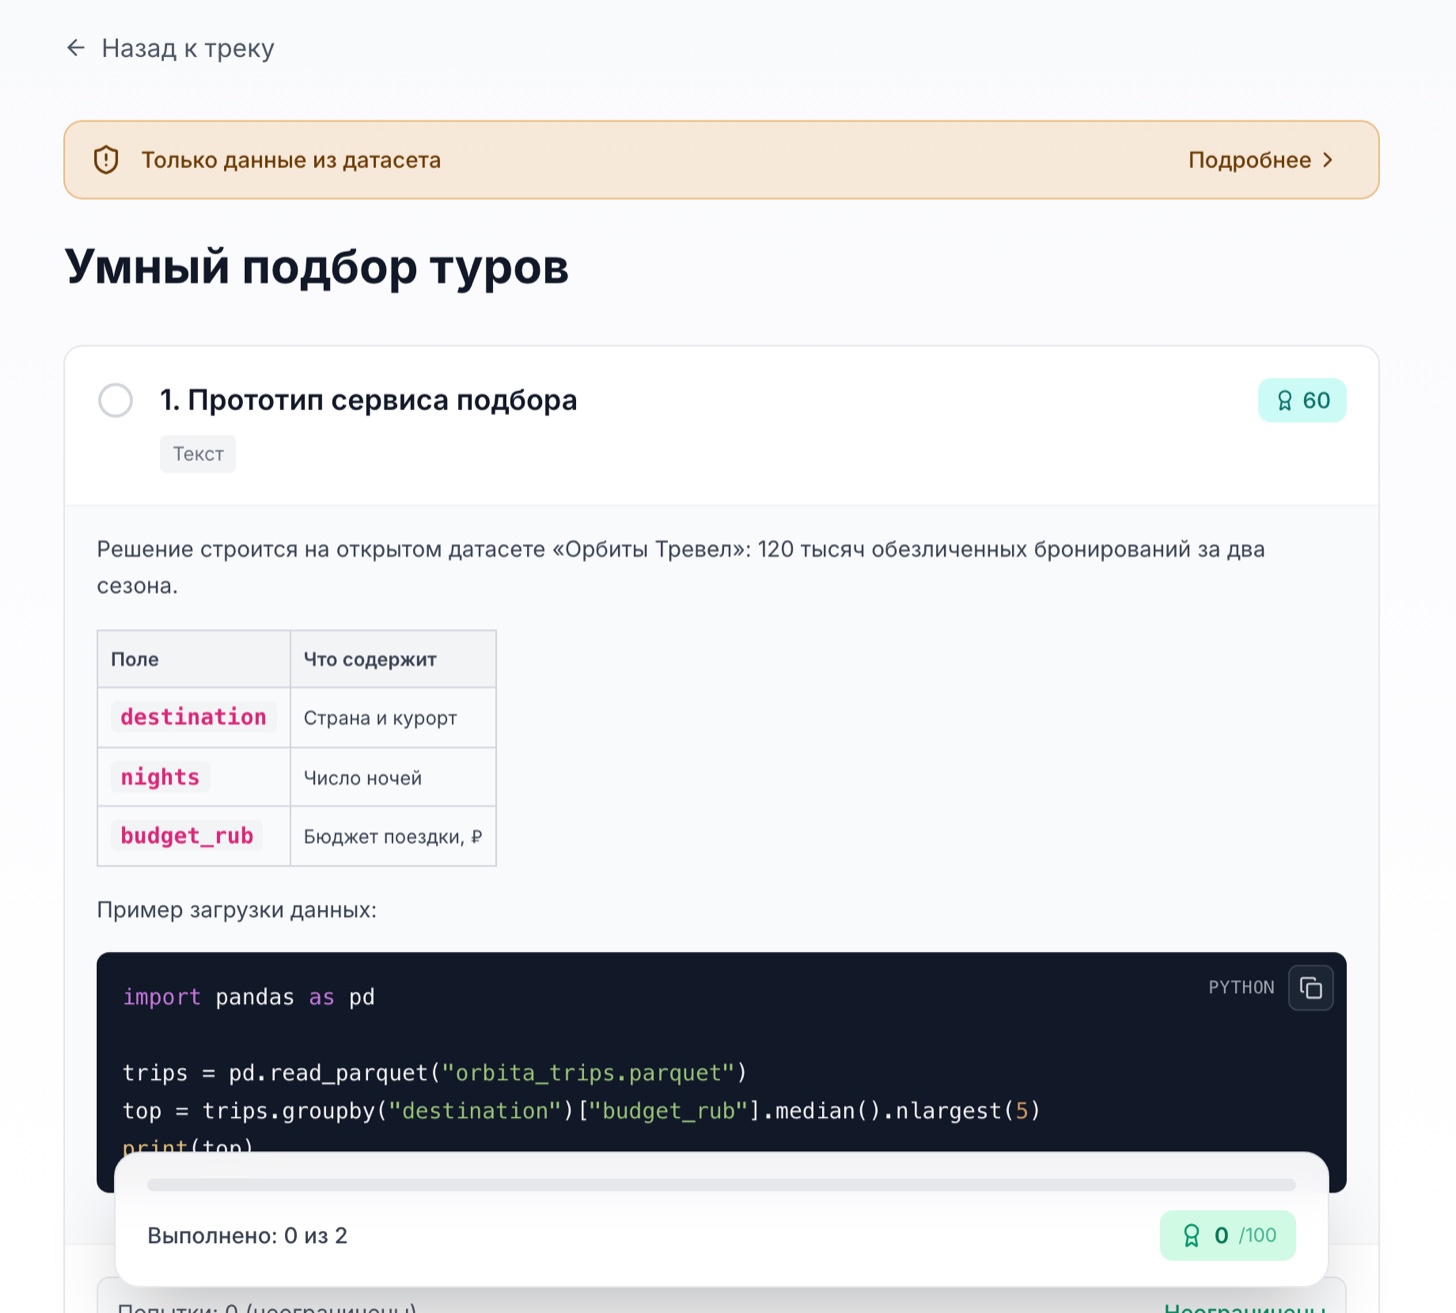The image size is (1456, 1313).
Task: Expand the chevron next to Подробнее
Action: [x=1327, y=160]
